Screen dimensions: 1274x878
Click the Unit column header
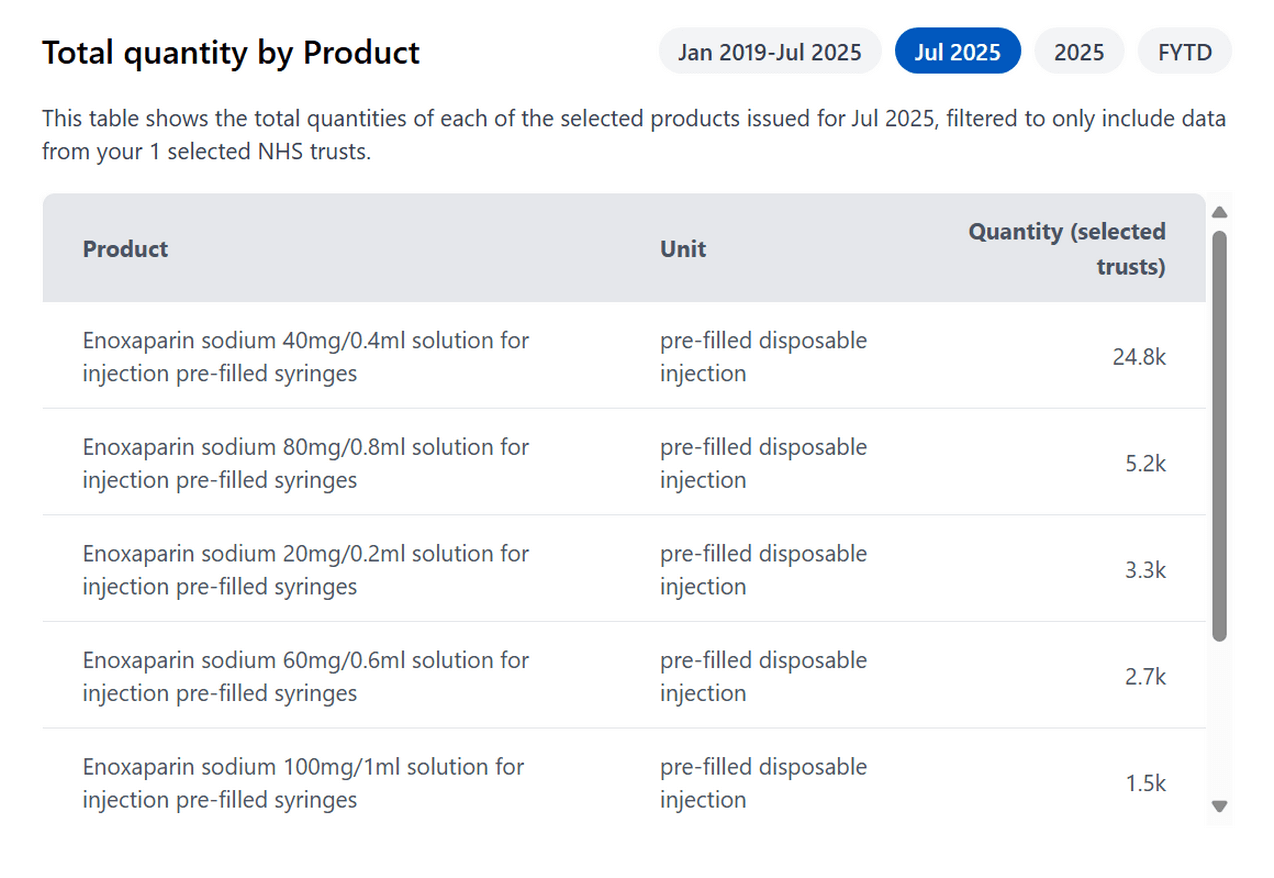[683, 249]
